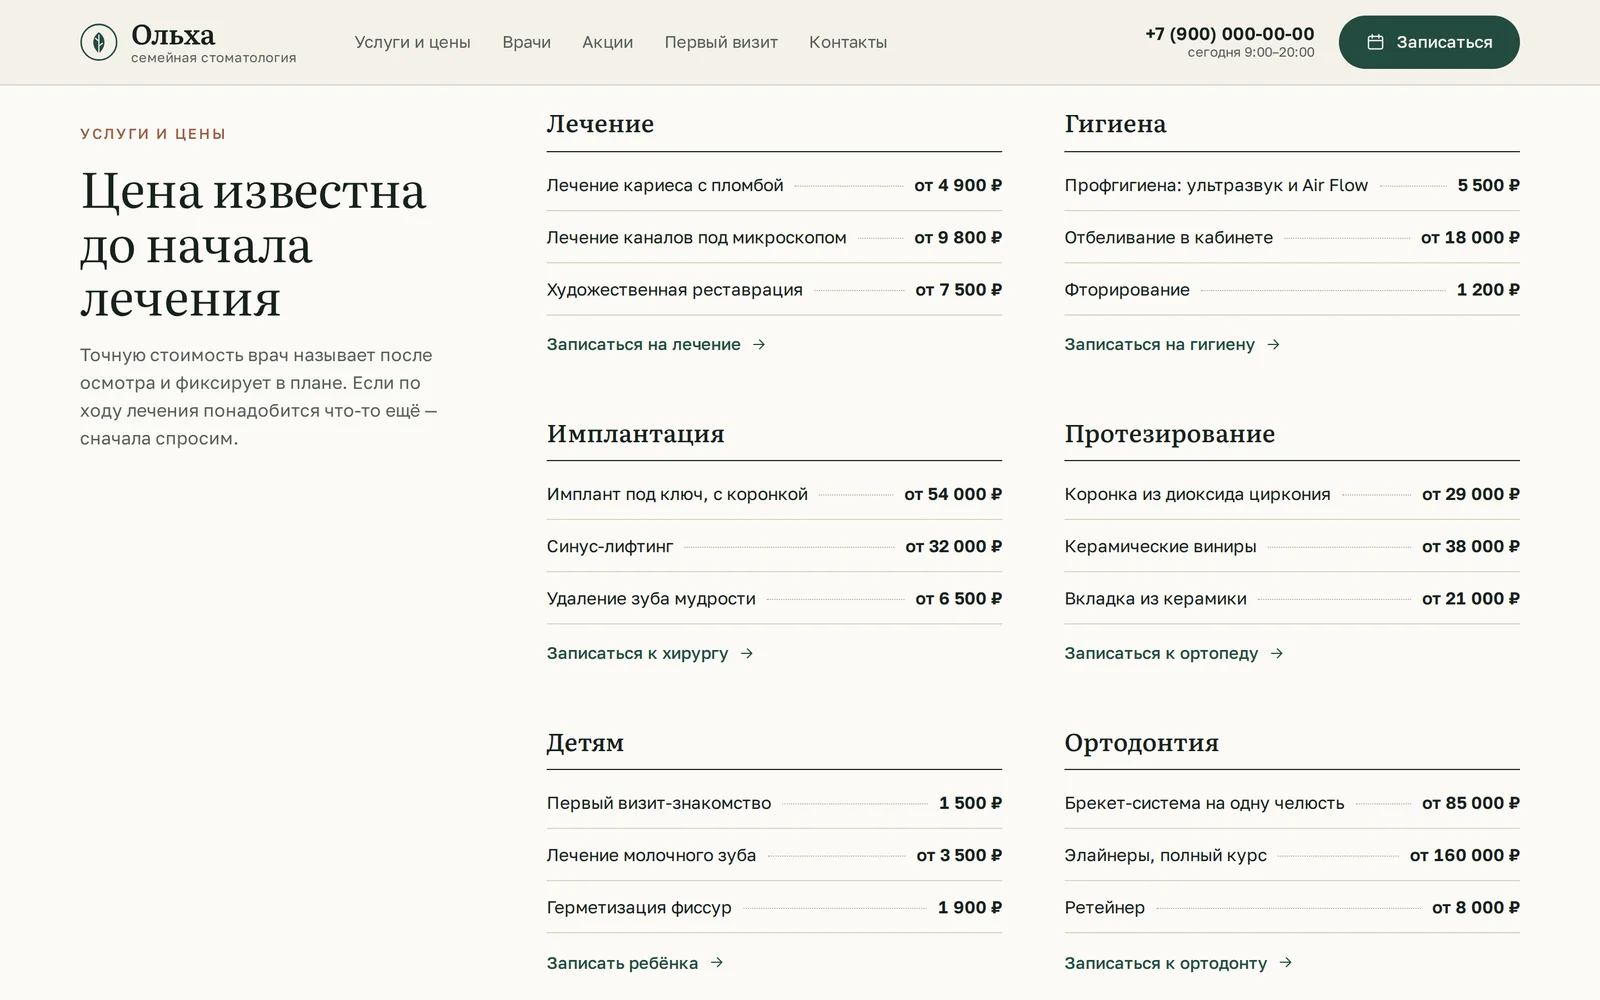Follow the Записаться к хирургу link

pos(637,653)
